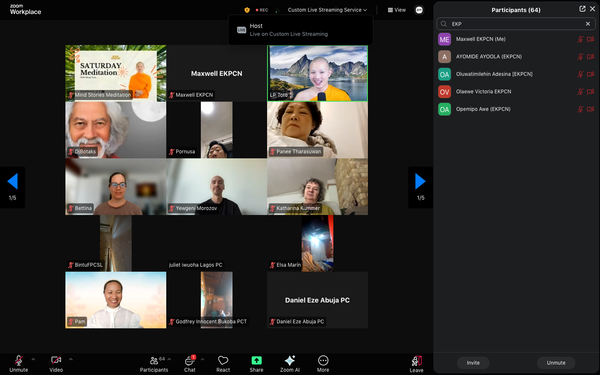This screenshot has height=375, width=600.
Task: Select Maxwell EKPCN (Me) in participant list
Action: coord(516,39)
